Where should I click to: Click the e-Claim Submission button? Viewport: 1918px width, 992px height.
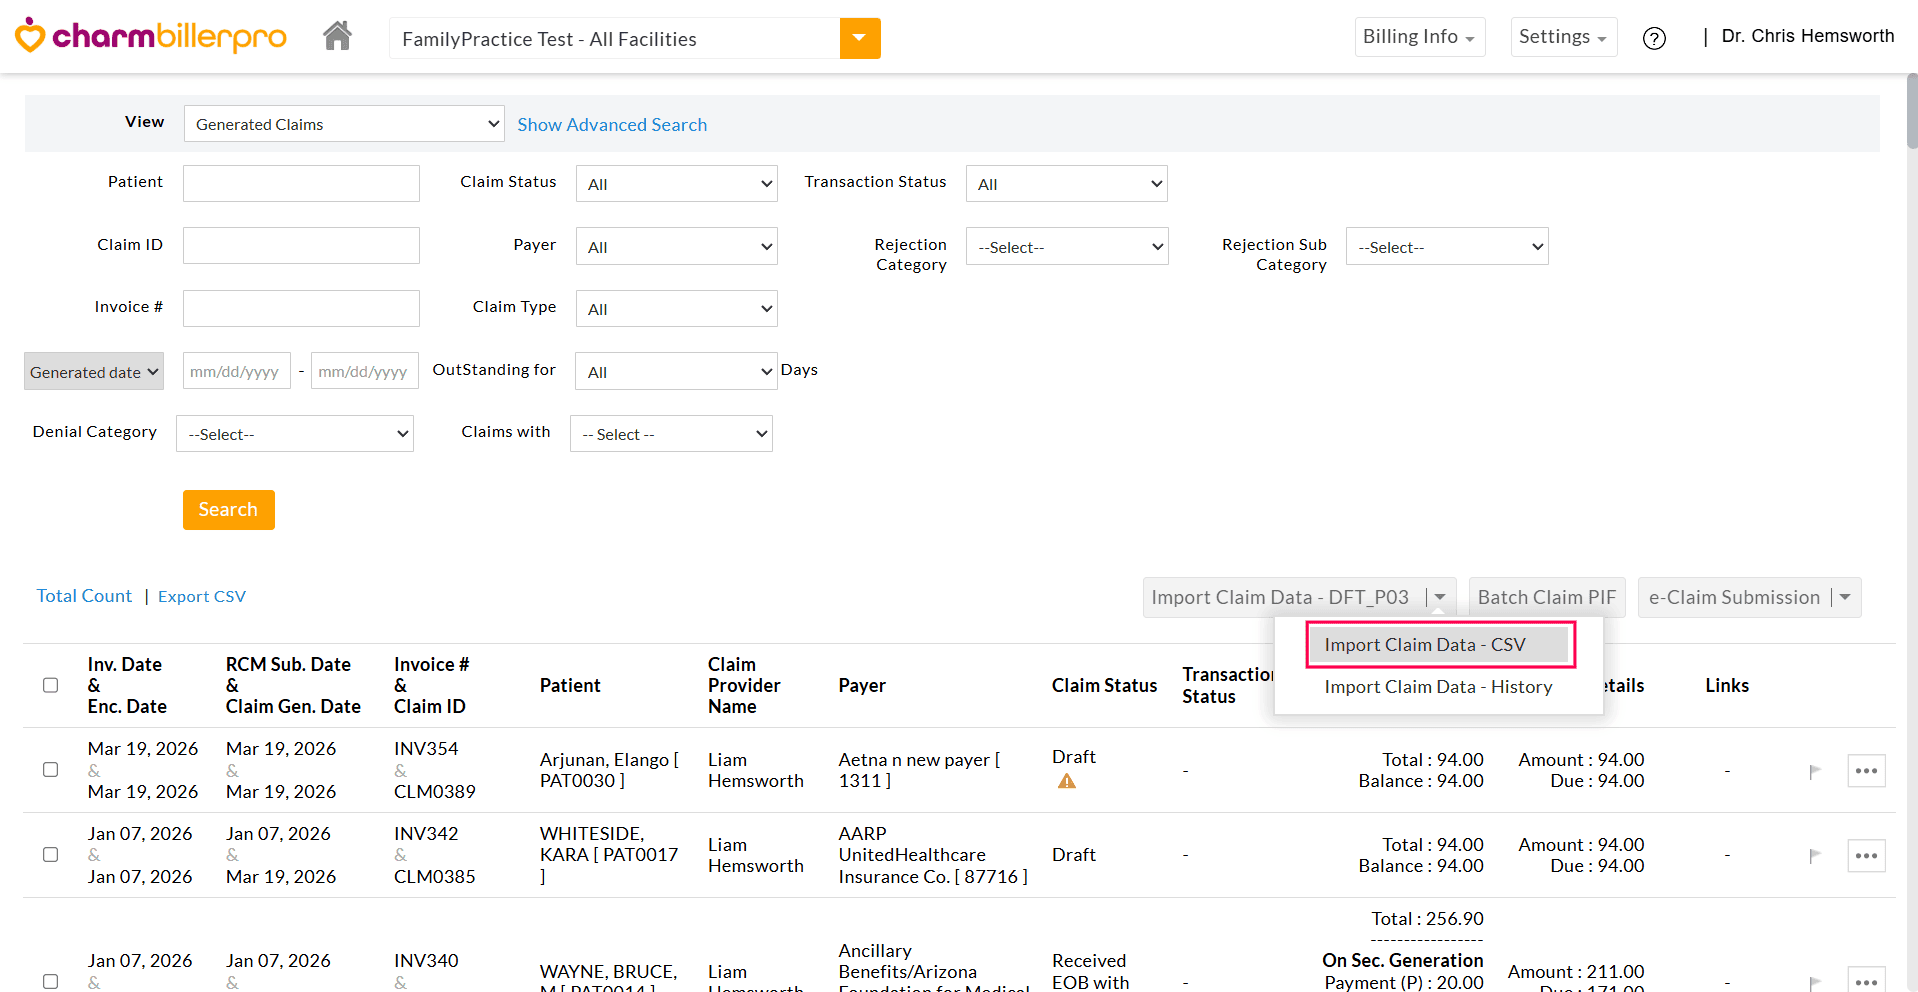[x=1734, y=597]
